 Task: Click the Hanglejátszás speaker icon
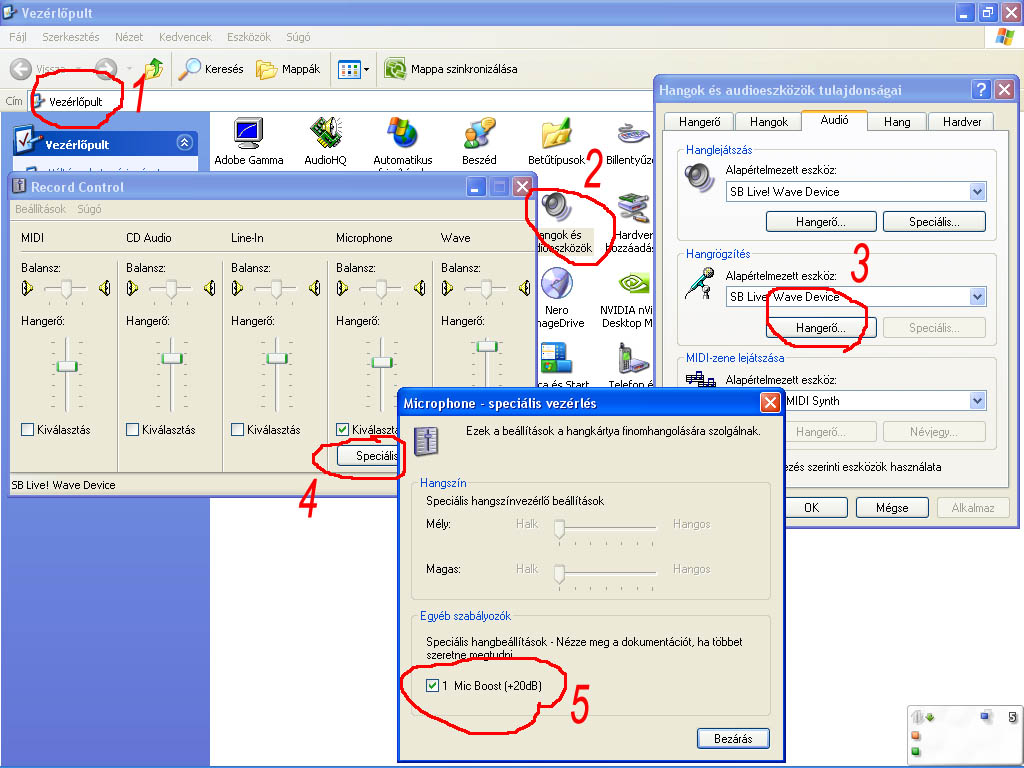click(699, 178)
